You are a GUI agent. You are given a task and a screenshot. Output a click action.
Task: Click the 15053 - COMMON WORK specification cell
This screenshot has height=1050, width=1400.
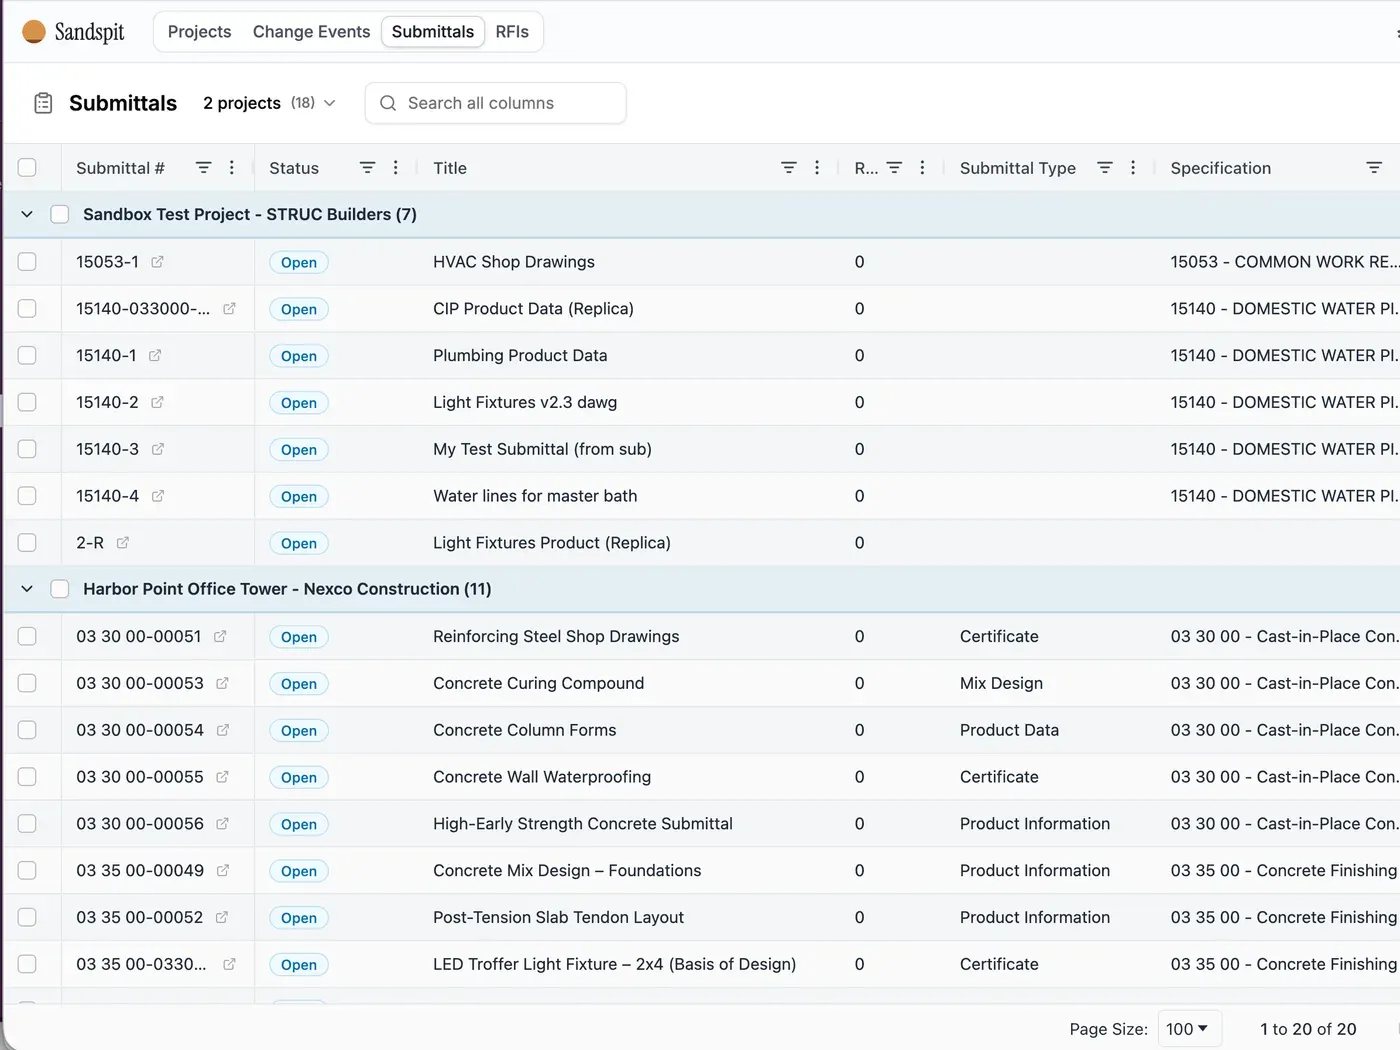click(1284, 262)
